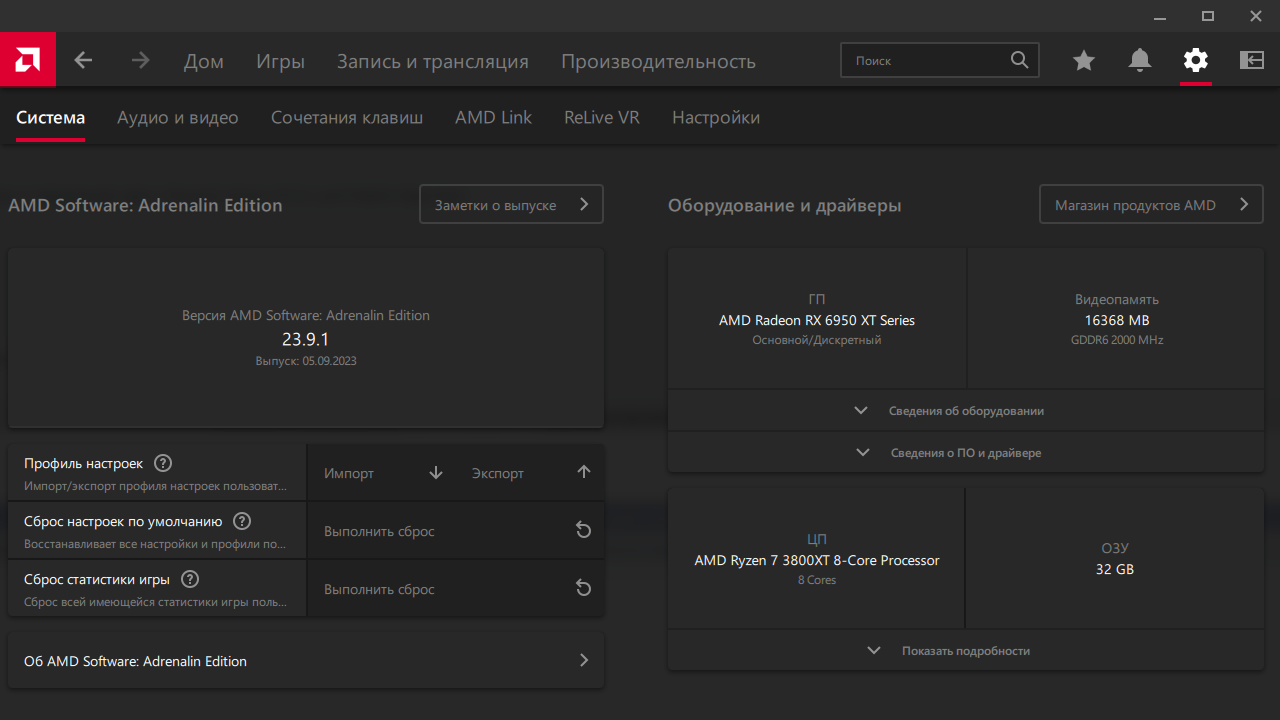Go back with the left arrow
Image resolution: width=1280 pixels, height=720 pixels.
coord(83,60)
